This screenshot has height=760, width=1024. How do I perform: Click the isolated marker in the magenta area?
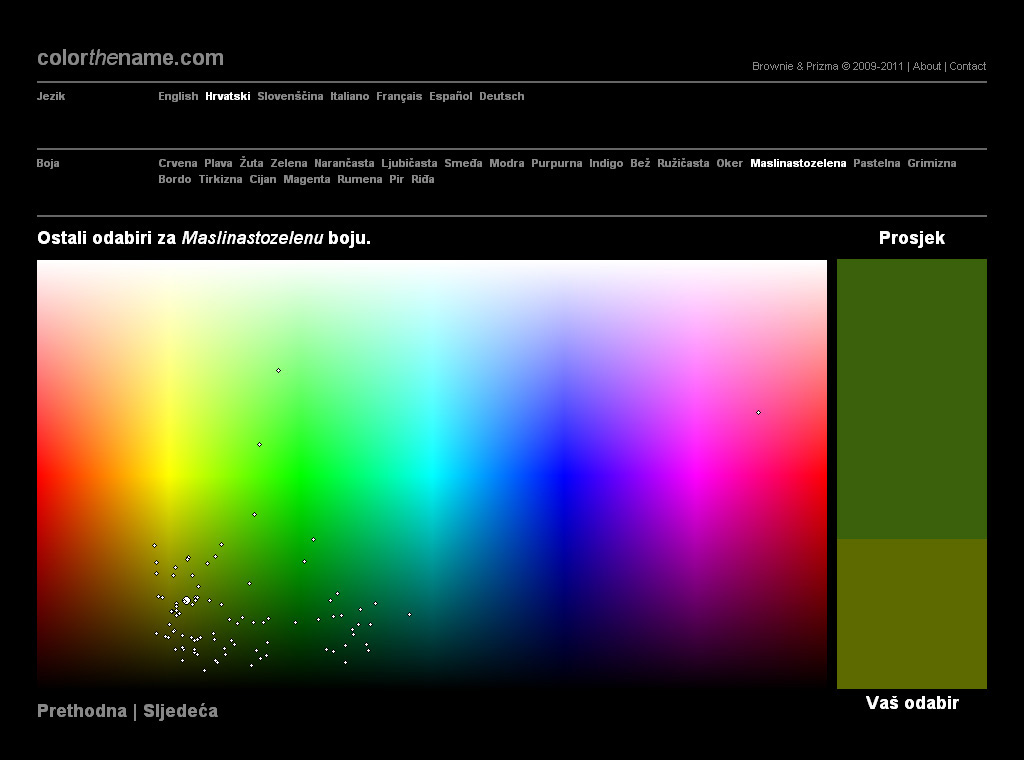coord(758,412)
